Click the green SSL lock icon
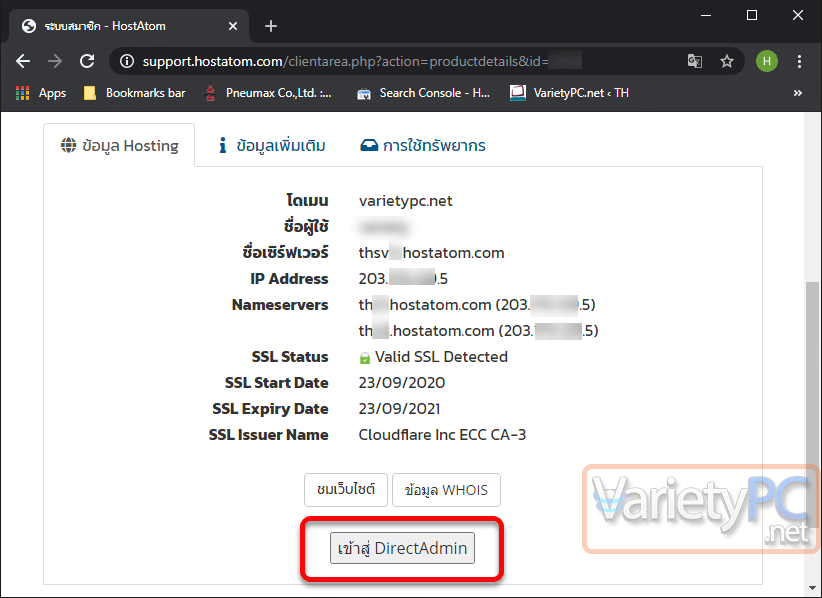Viewport: 822px width, 598px height. pos(364,358)
